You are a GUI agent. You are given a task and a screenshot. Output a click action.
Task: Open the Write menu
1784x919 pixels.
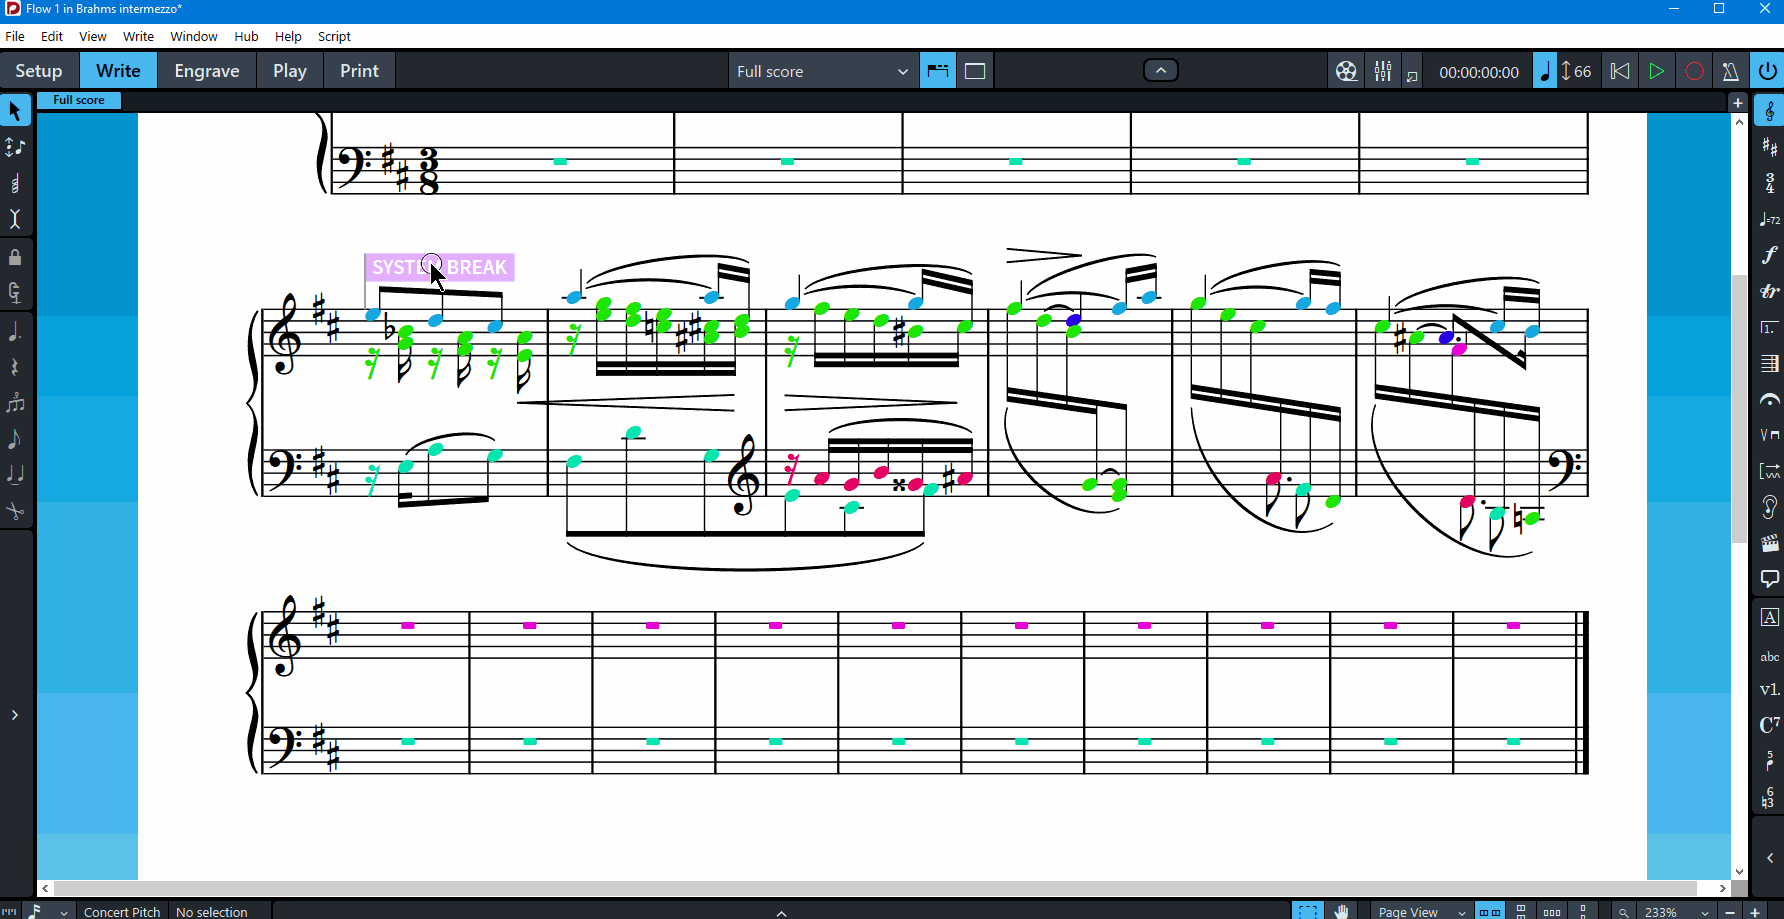138,36
